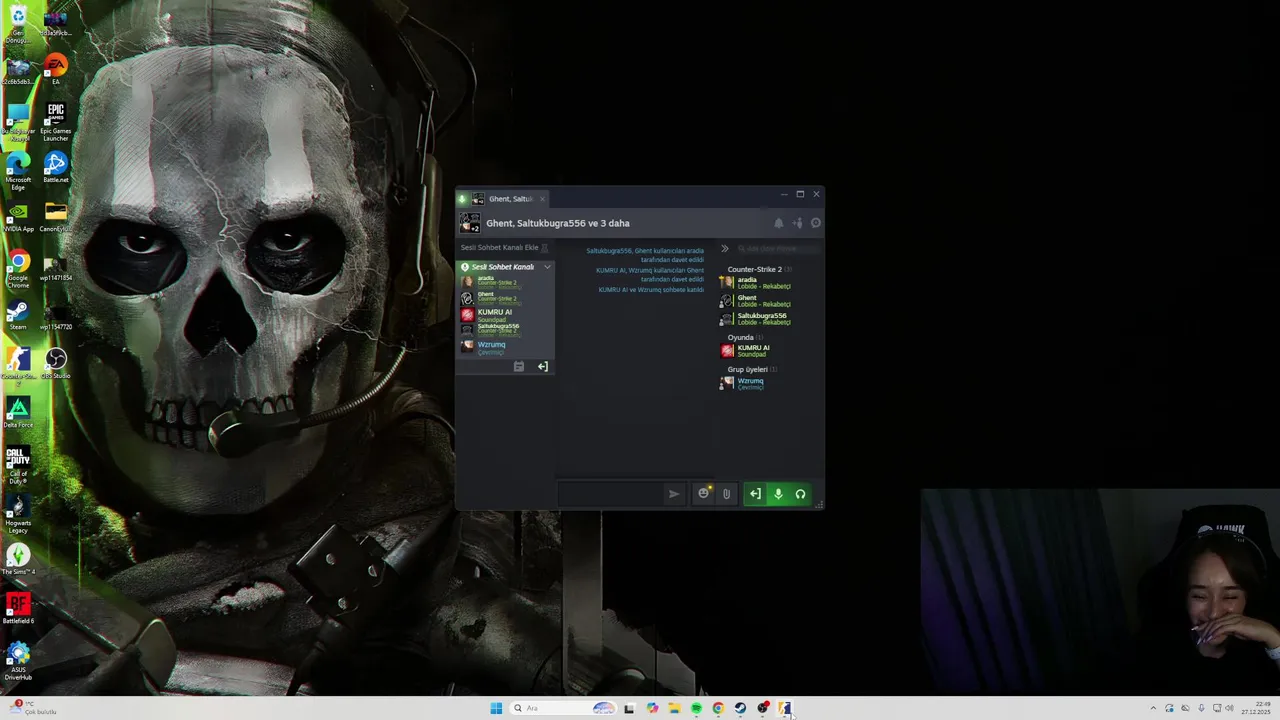
Task: Click green voice status icon left of tab
Action: pyautogui.click(x=462, y=199)
